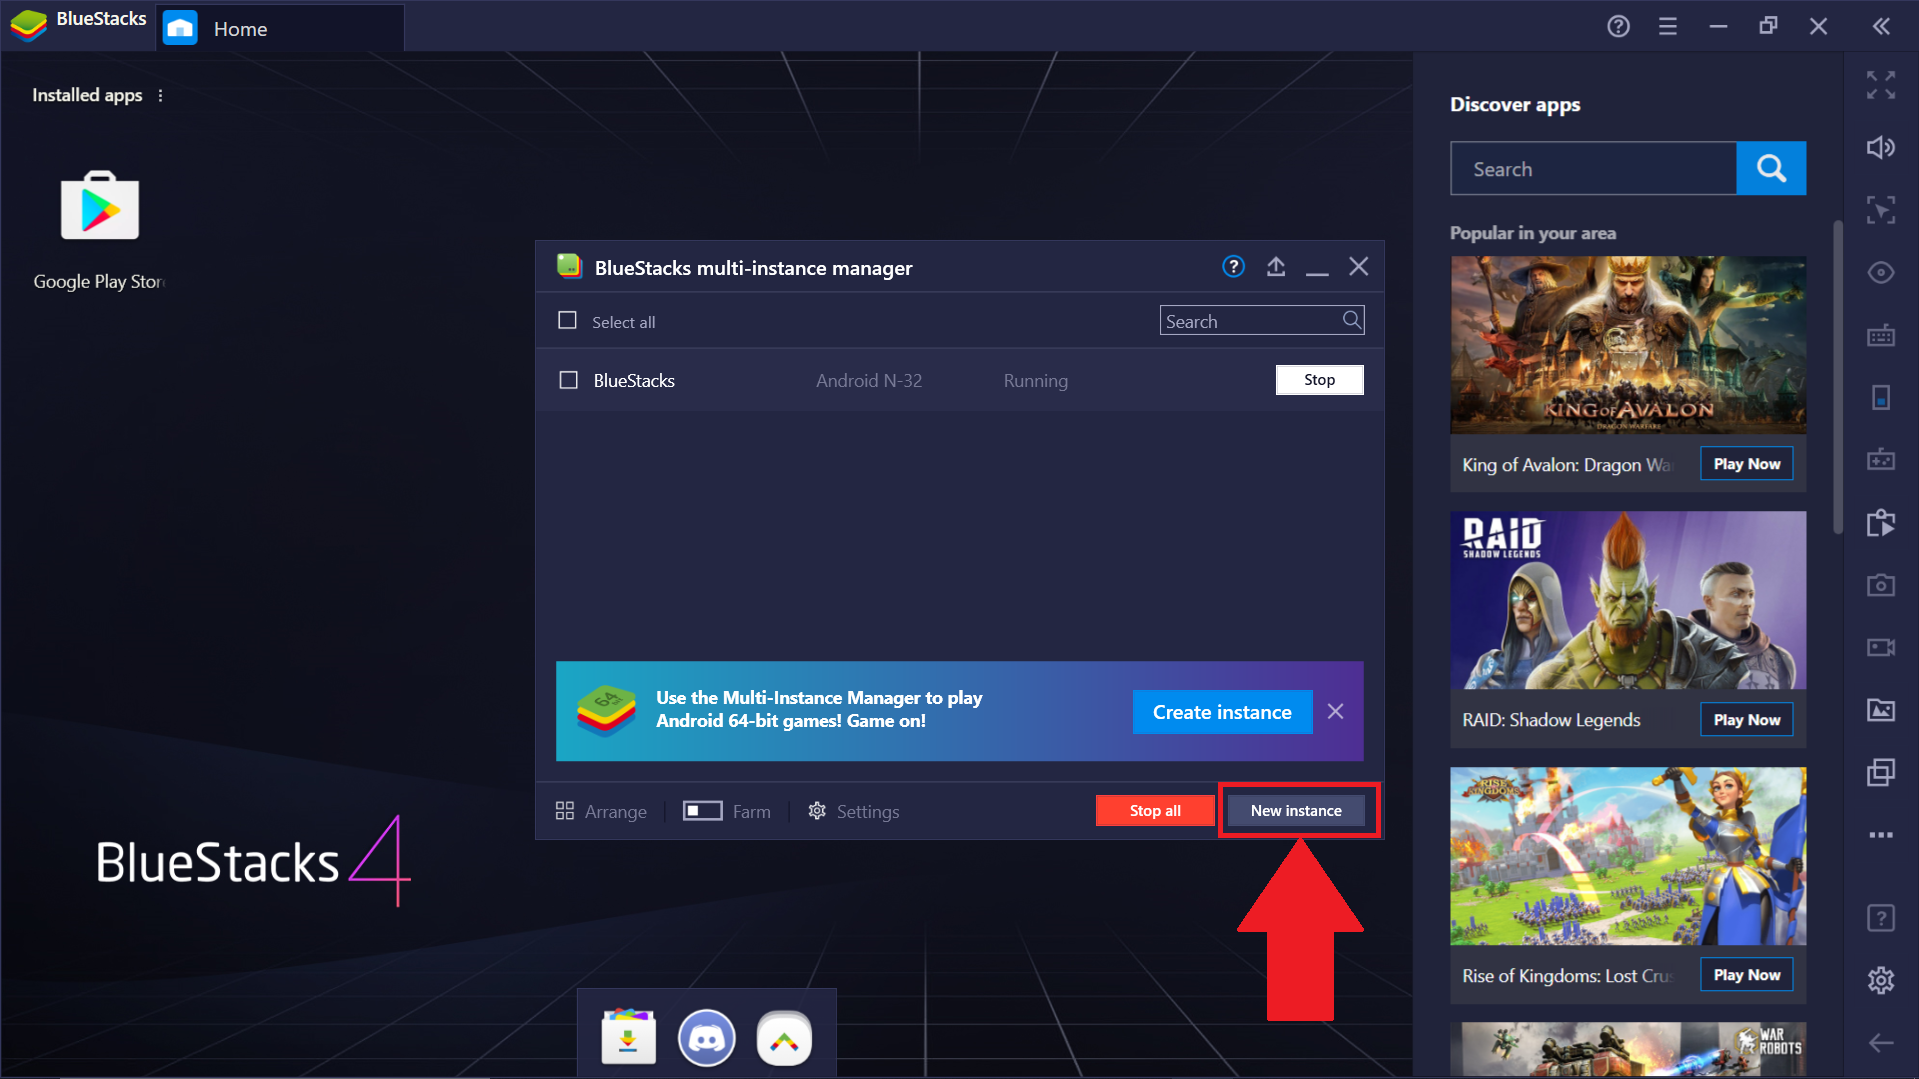
Task: Play Now for RAID: Shadow Legends
Action: point(1747,720)
